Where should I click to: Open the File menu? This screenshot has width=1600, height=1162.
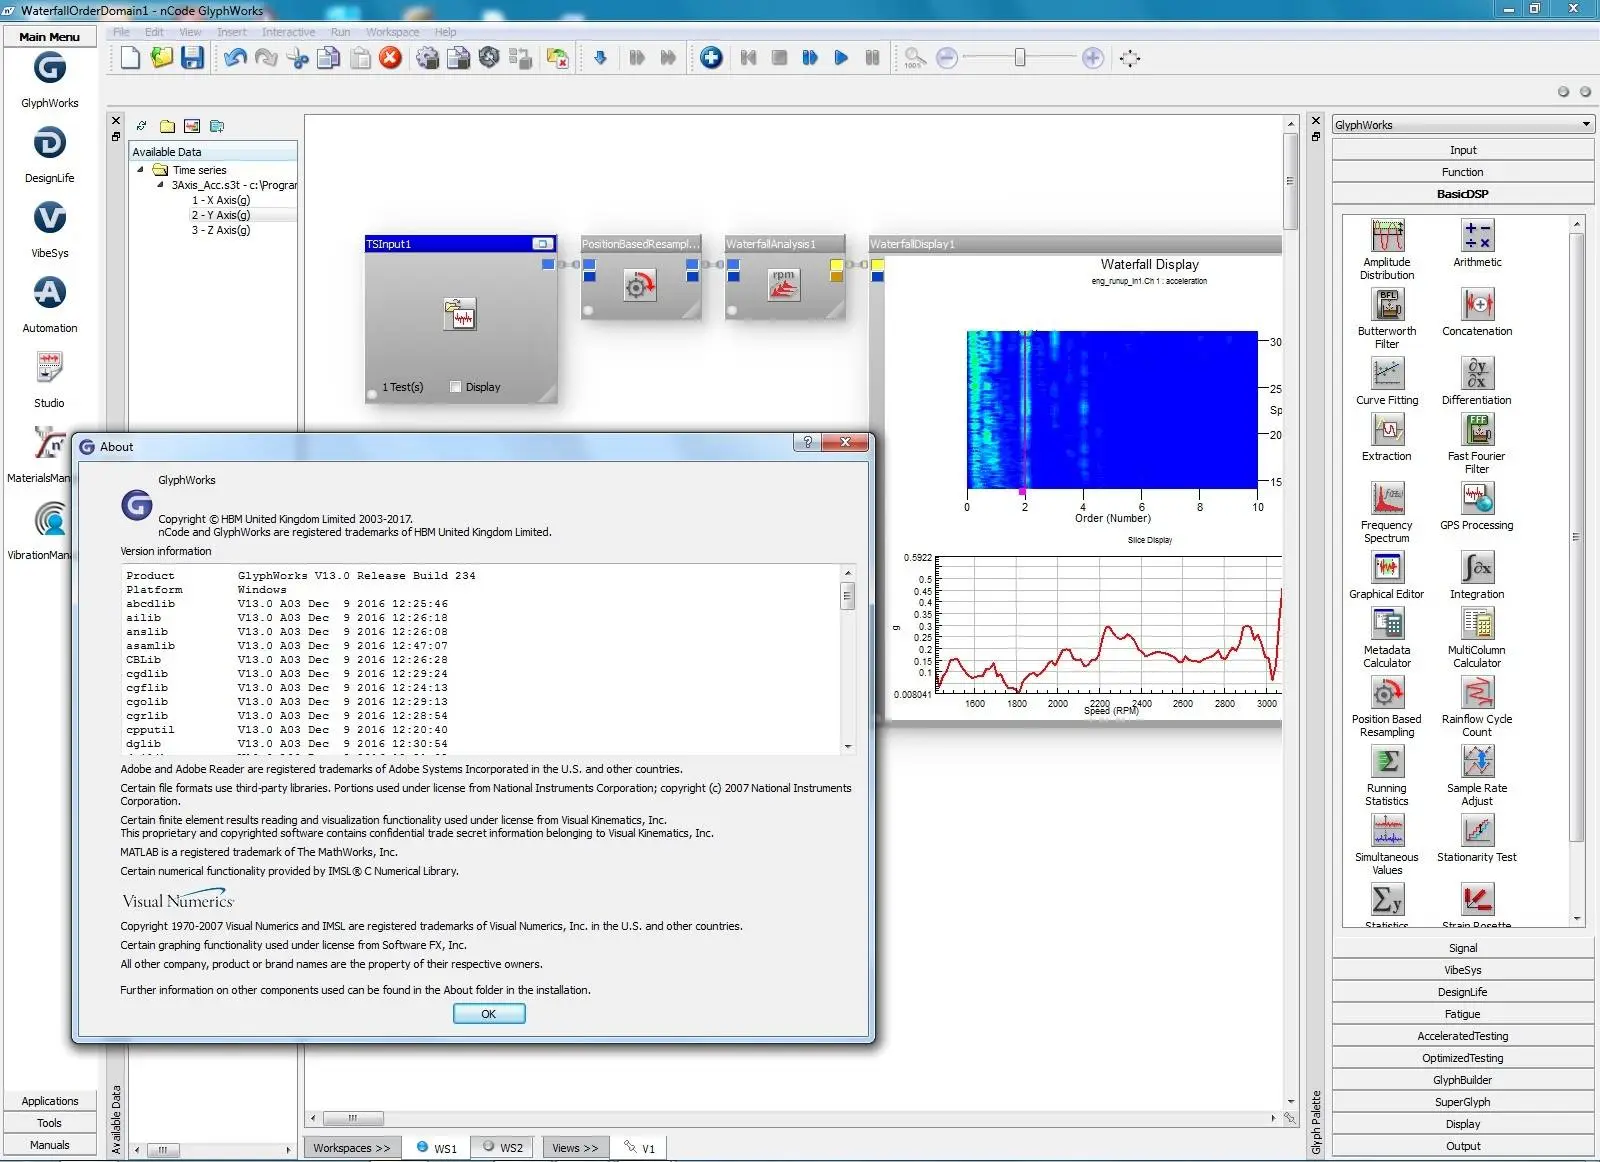[x=121, y=32]
